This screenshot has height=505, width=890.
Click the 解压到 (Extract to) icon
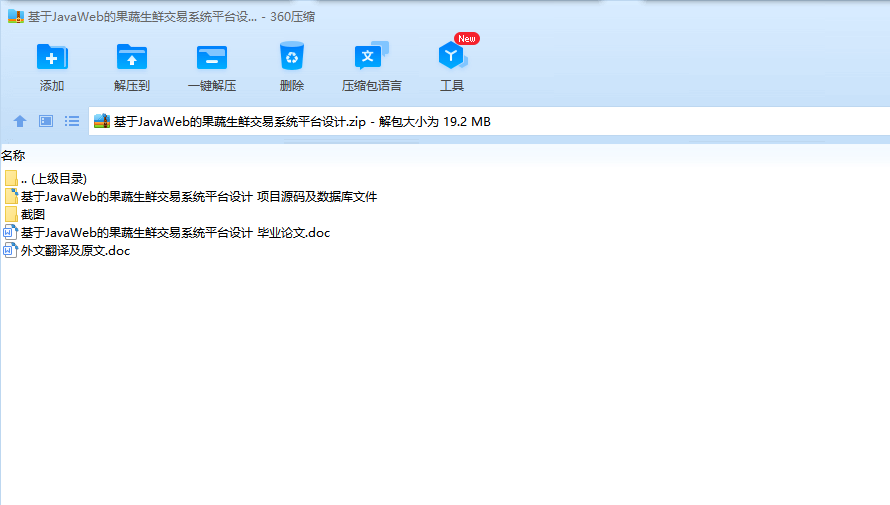[x=132, y=57]
